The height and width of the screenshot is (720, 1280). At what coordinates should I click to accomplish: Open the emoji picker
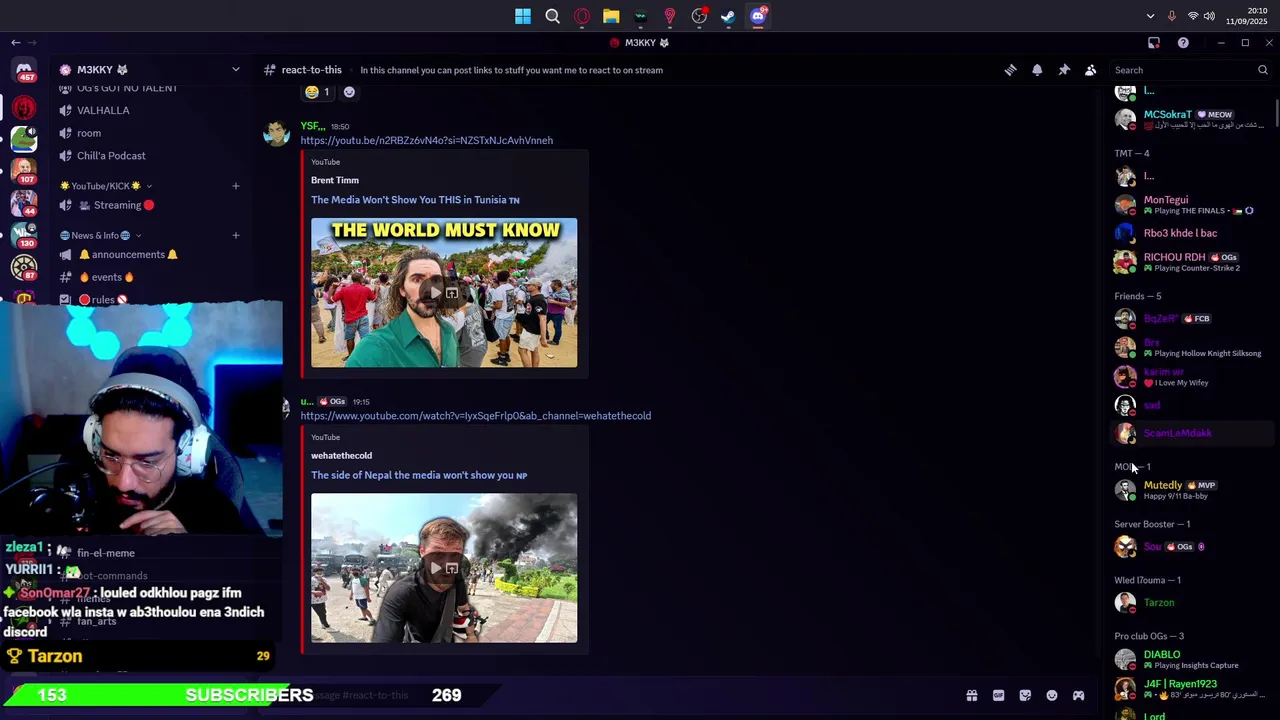[1052, 695]
